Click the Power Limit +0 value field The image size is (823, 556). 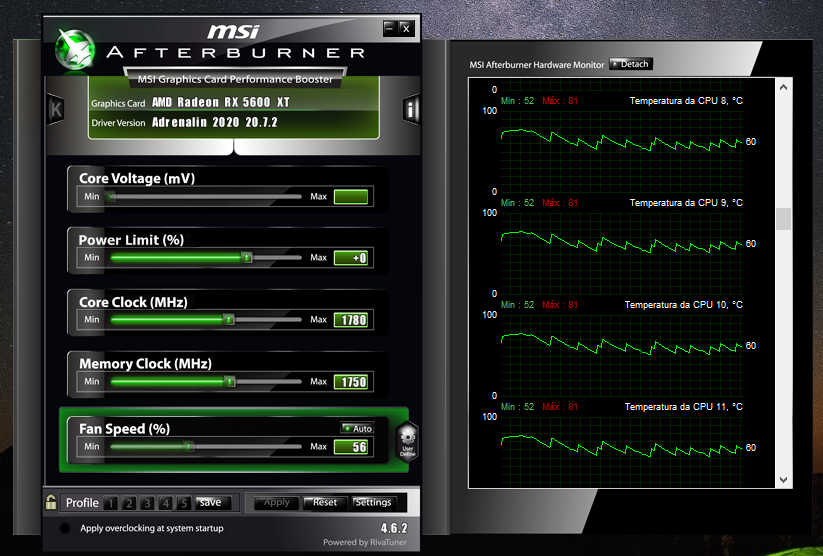tap(351, 258)
